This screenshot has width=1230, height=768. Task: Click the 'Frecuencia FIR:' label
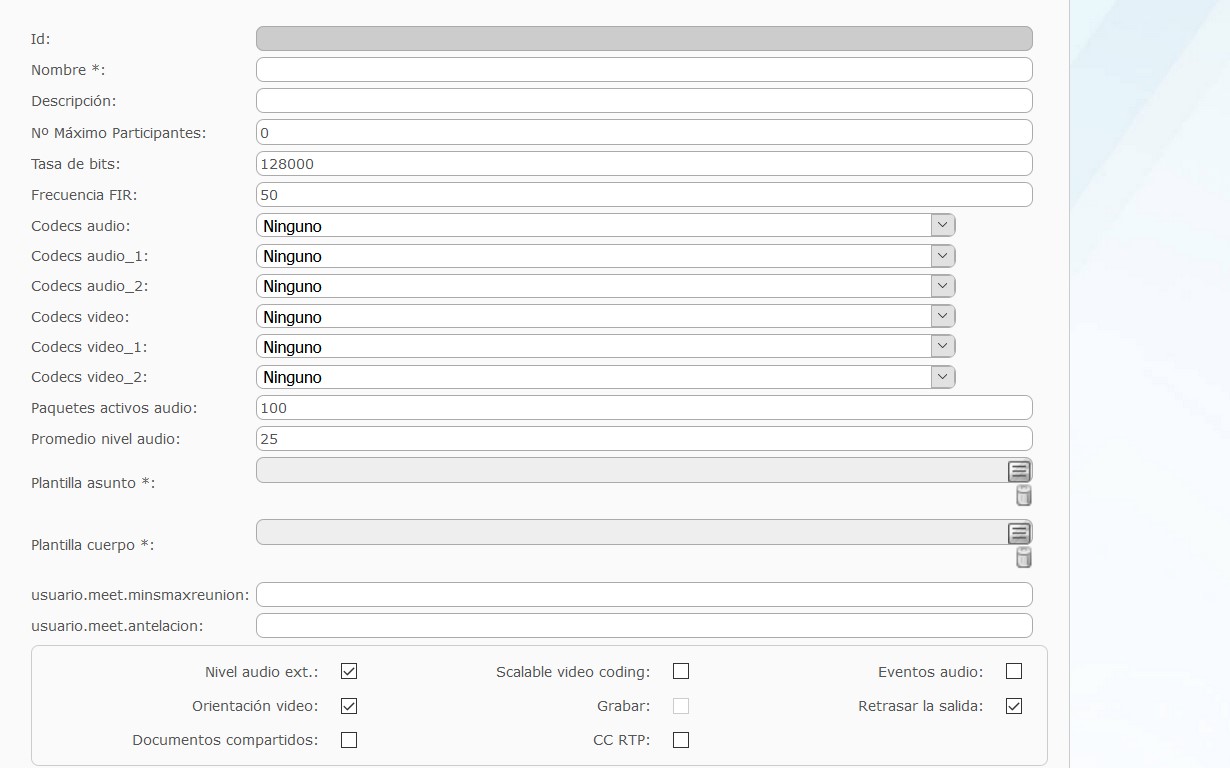pyautogui.click(x=84, y=195)
